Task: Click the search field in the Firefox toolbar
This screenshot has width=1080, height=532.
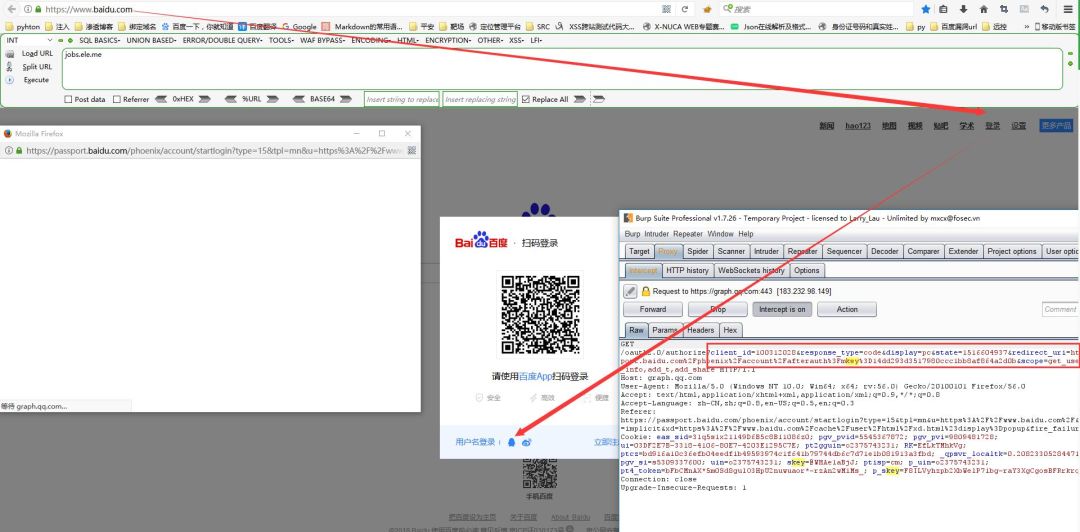Action: (817, 10)
